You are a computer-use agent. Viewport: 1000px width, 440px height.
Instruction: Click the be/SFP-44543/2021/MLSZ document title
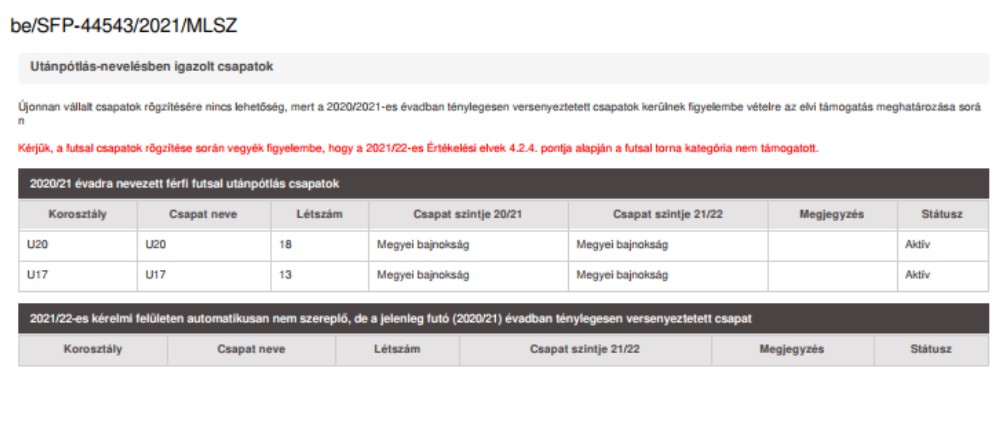point(124,26)
